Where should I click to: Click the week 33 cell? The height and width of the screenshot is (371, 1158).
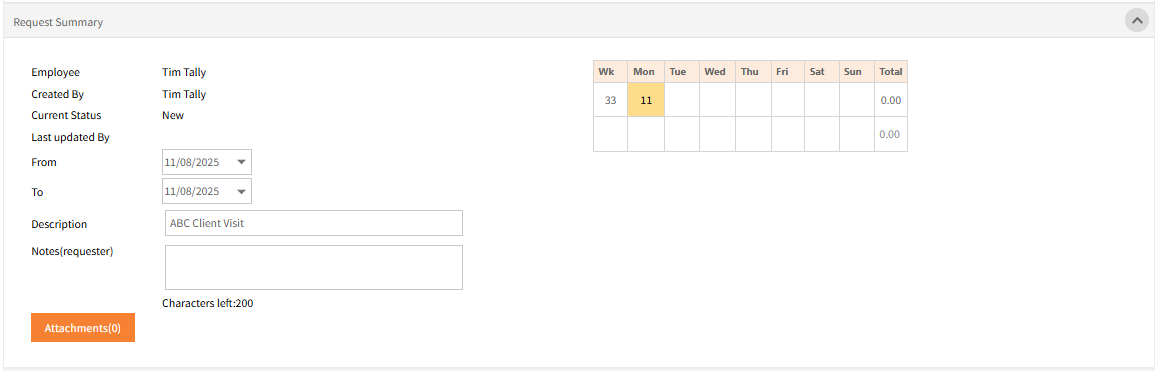tap(611, 100)
